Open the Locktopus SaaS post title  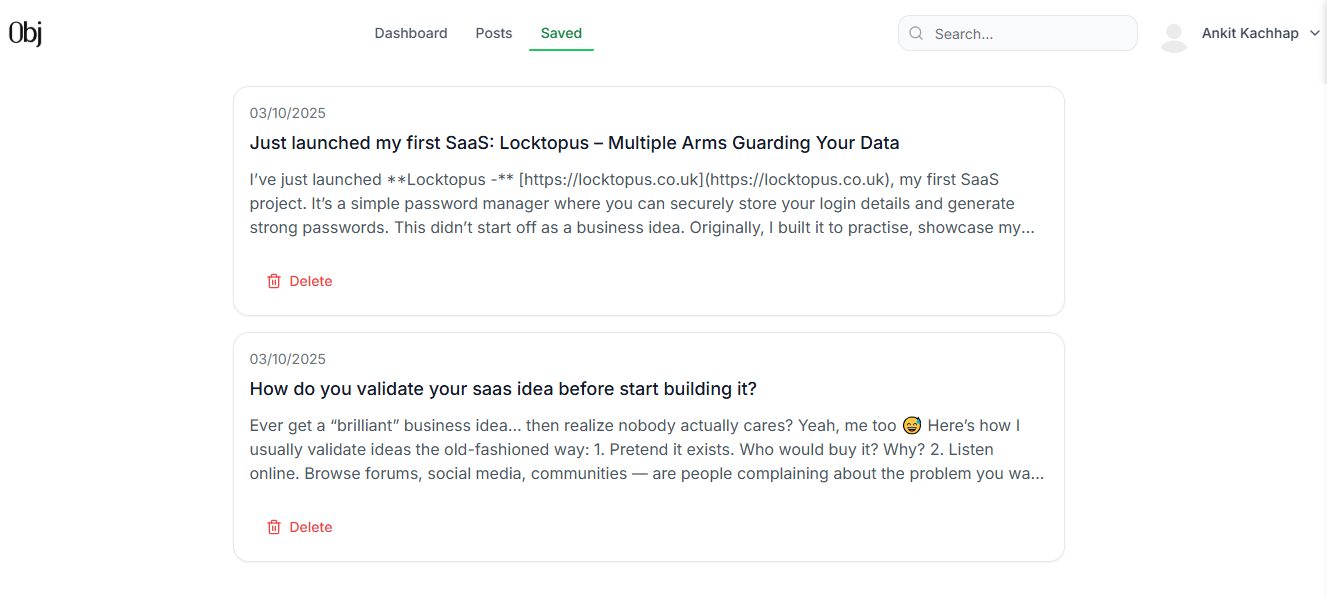click(574, 143)
